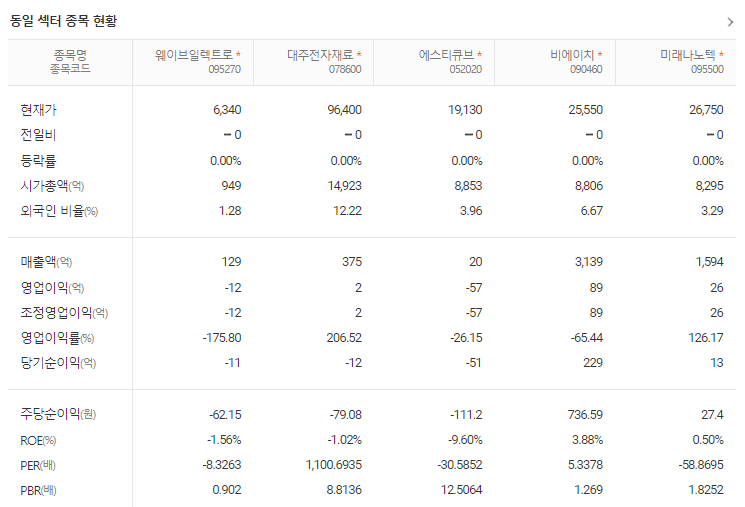
Task: Click sales value 3,139
Action: 589,262
